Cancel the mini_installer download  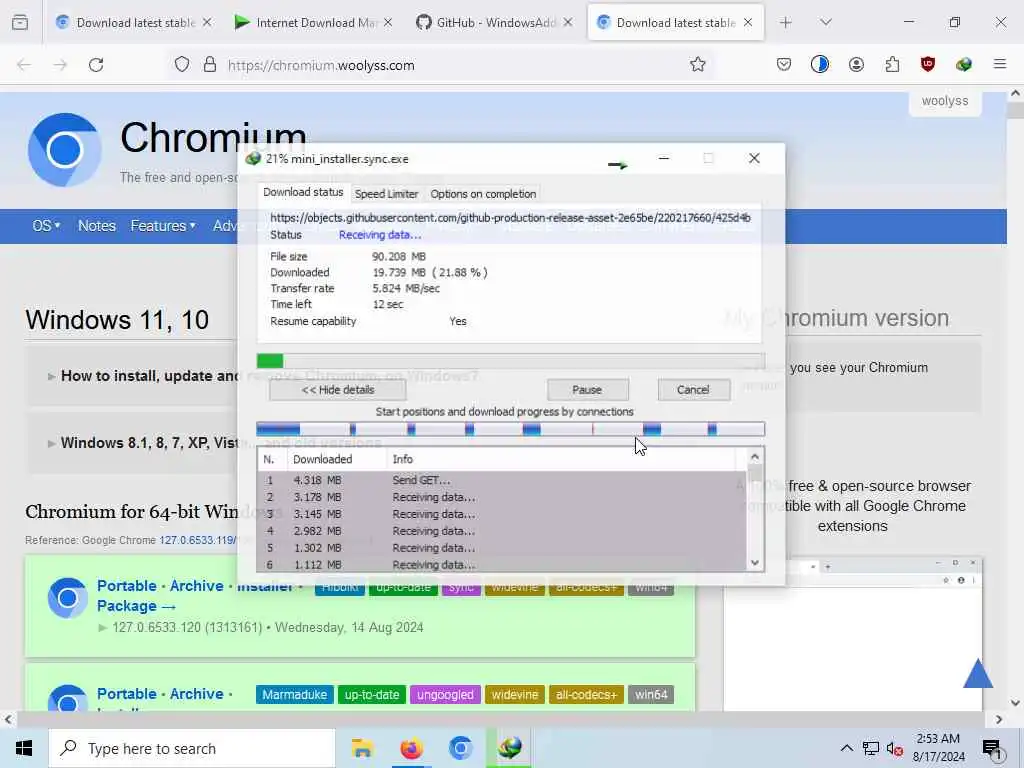tap(693, 390)
